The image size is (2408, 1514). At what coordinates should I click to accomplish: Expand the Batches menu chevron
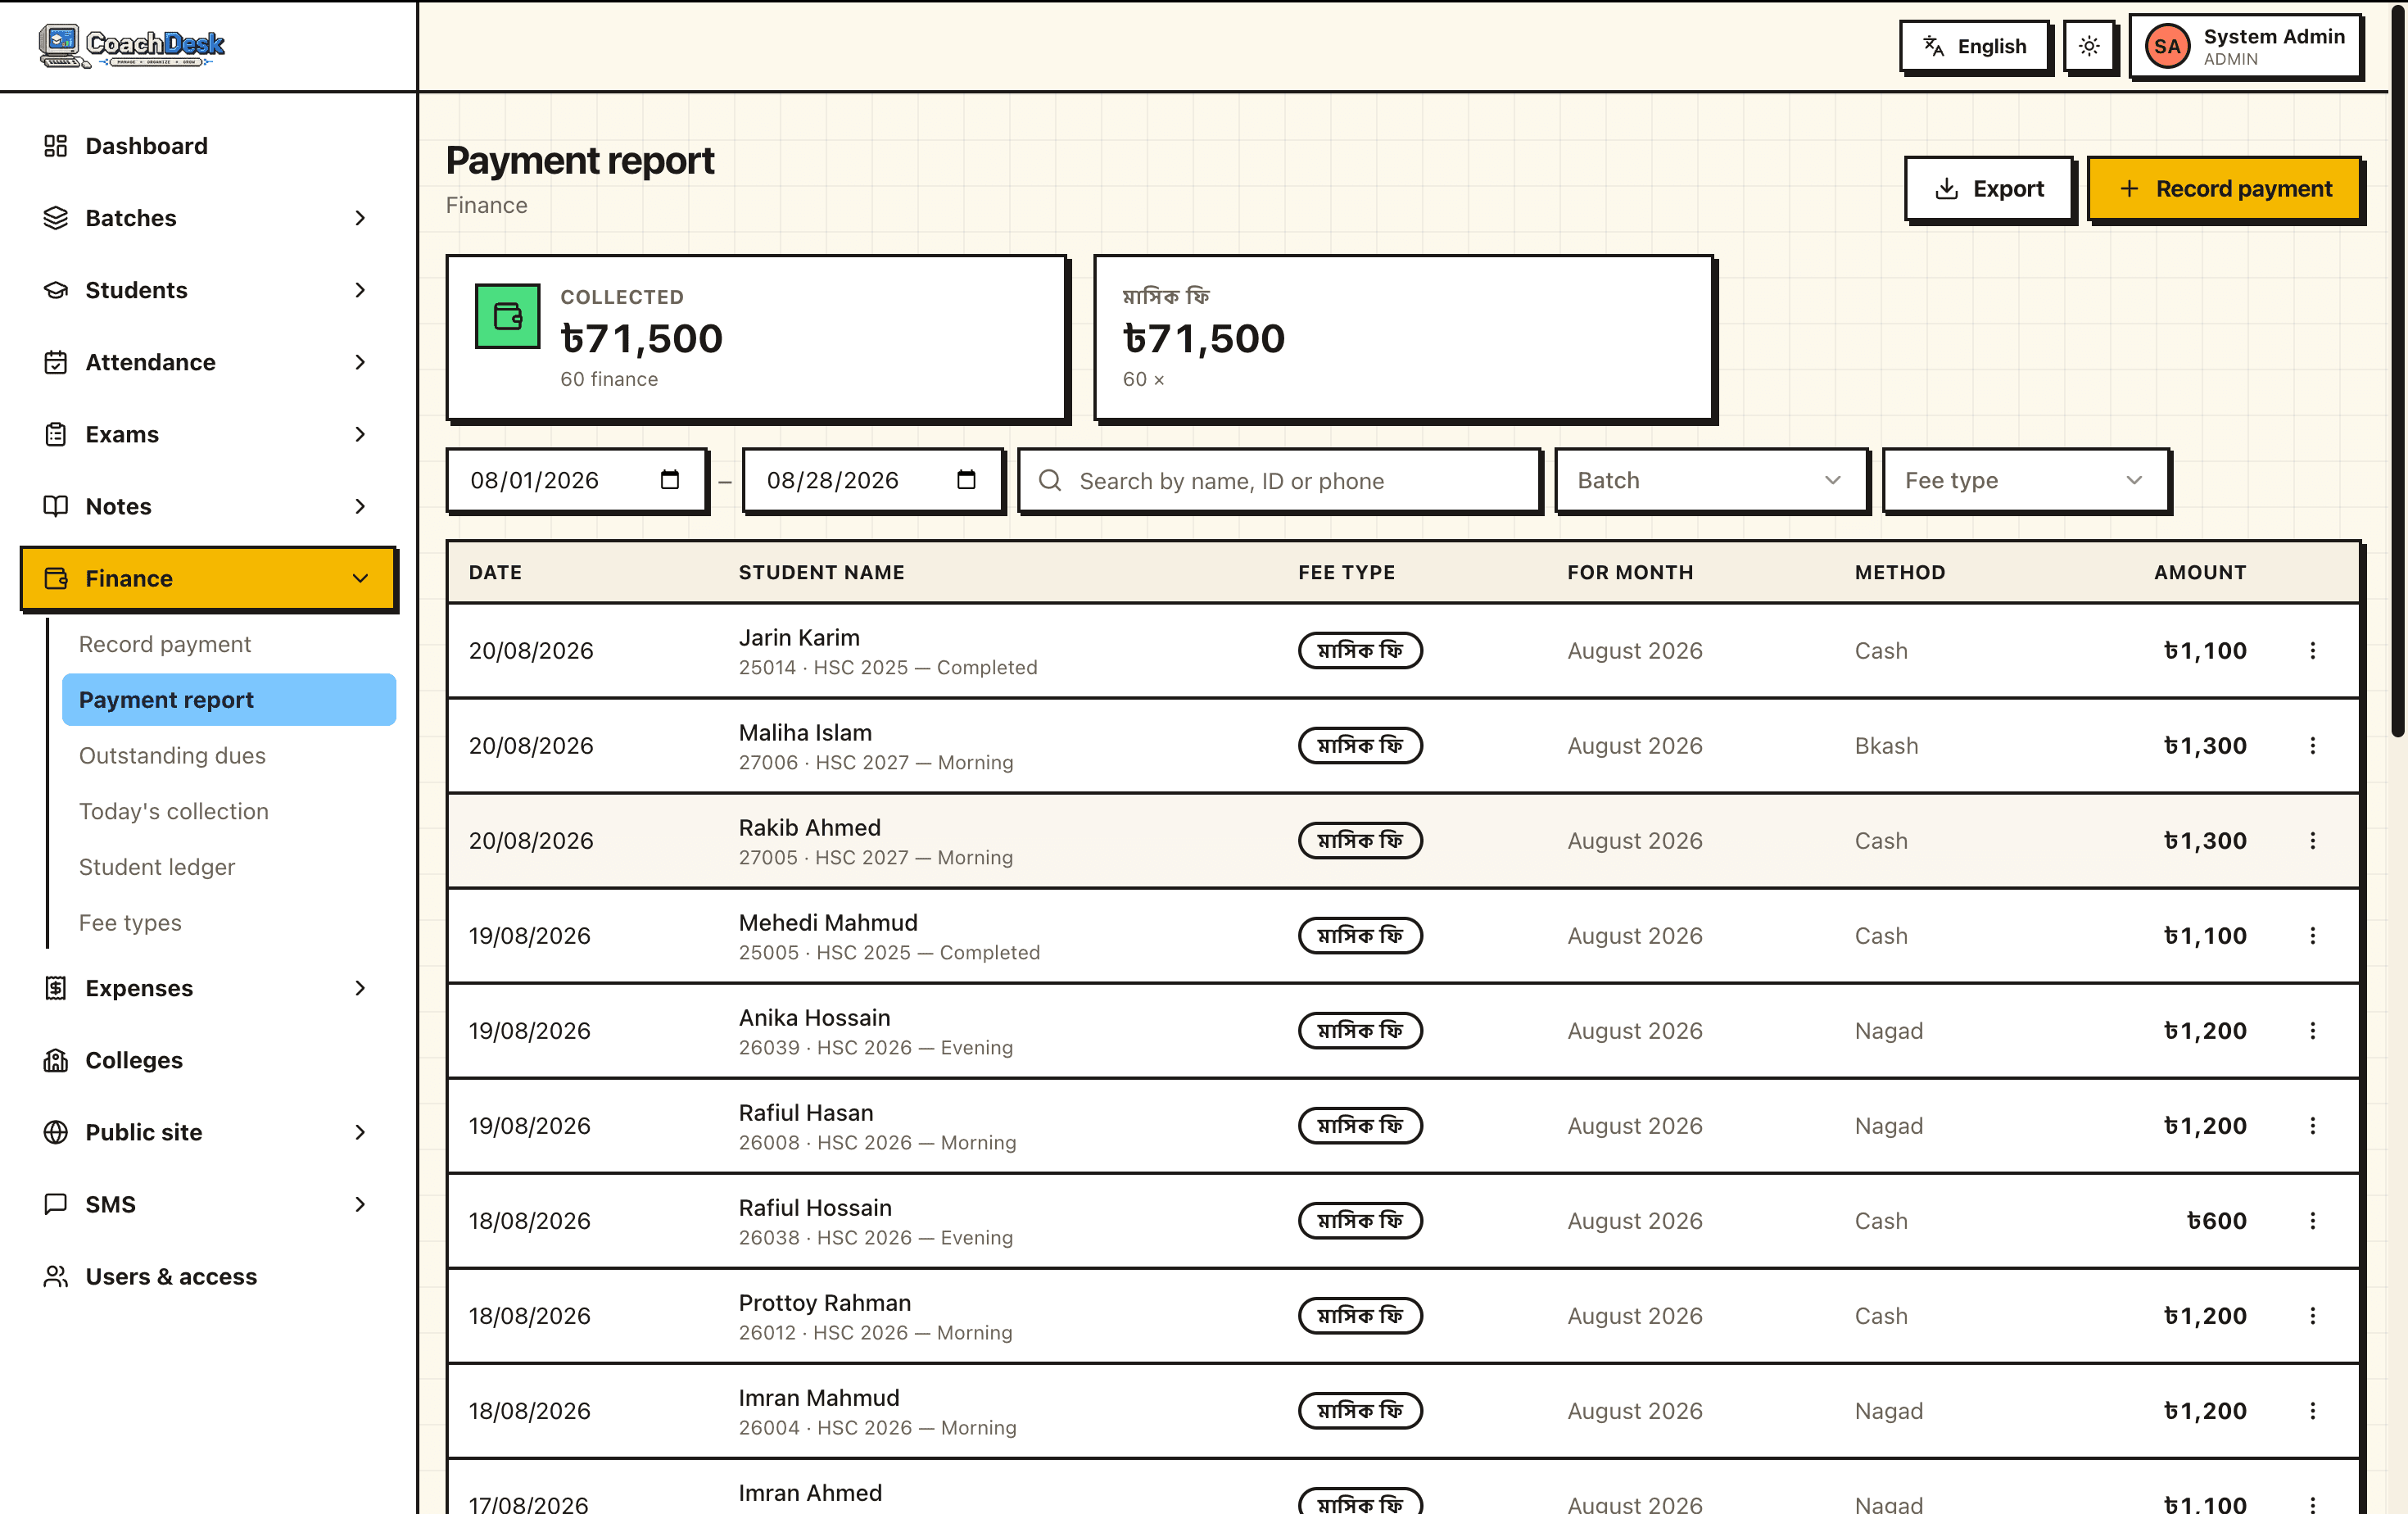coord(360,218)
